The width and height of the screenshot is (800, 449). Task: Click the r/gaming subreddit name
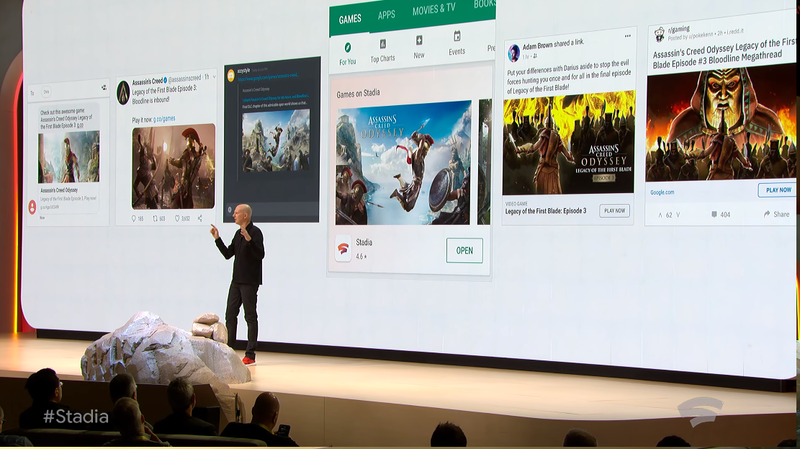679,29
